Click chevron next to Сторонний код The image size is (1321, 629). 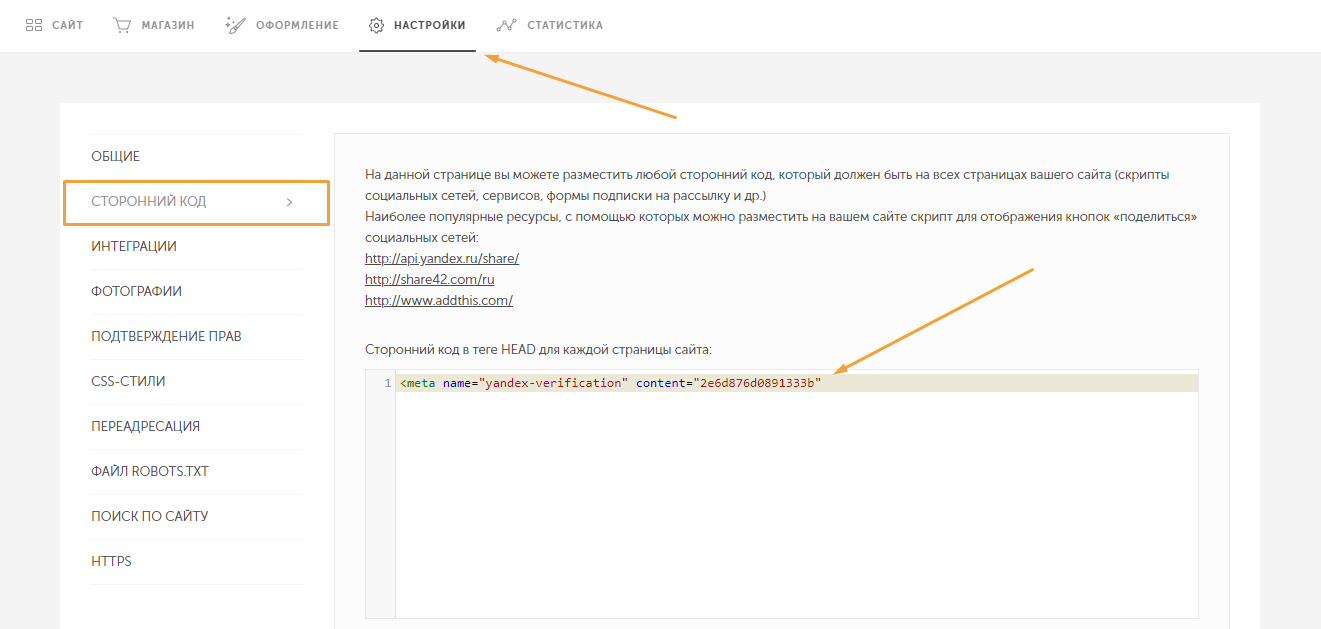point(289,202)
